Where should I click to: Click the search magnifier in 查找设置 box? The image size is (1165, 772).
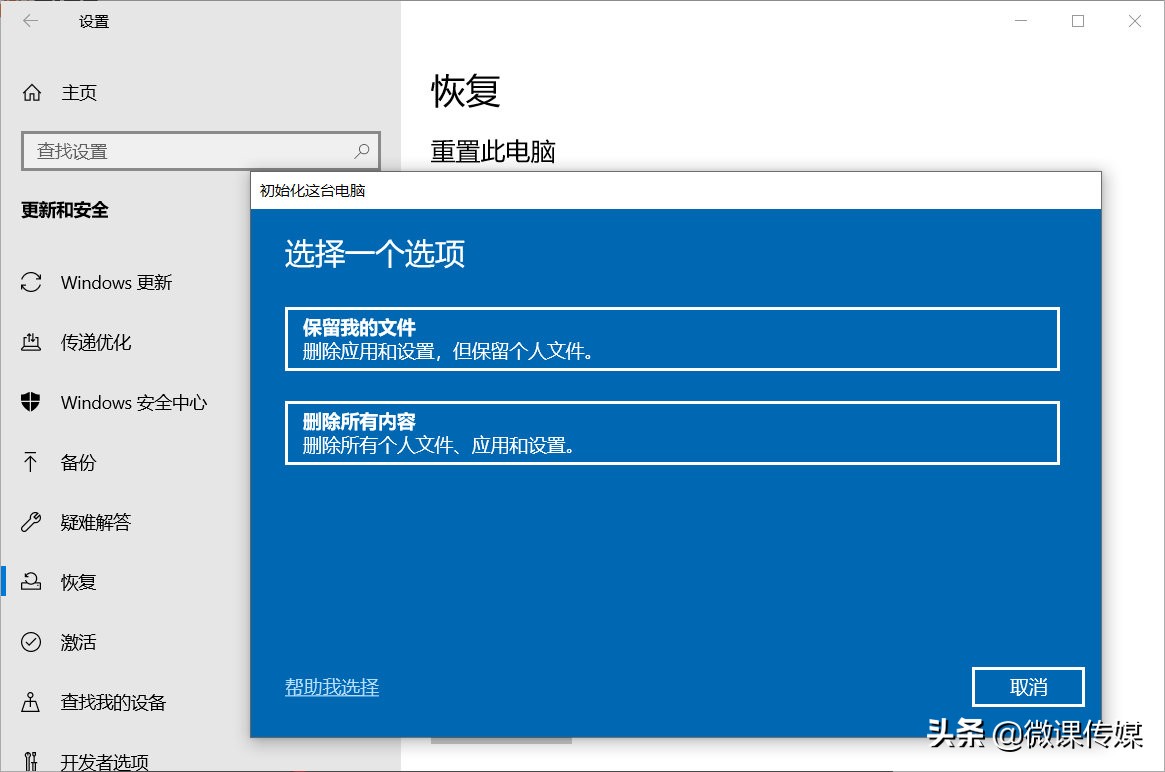pyautogui.click(x=360, y=150)
